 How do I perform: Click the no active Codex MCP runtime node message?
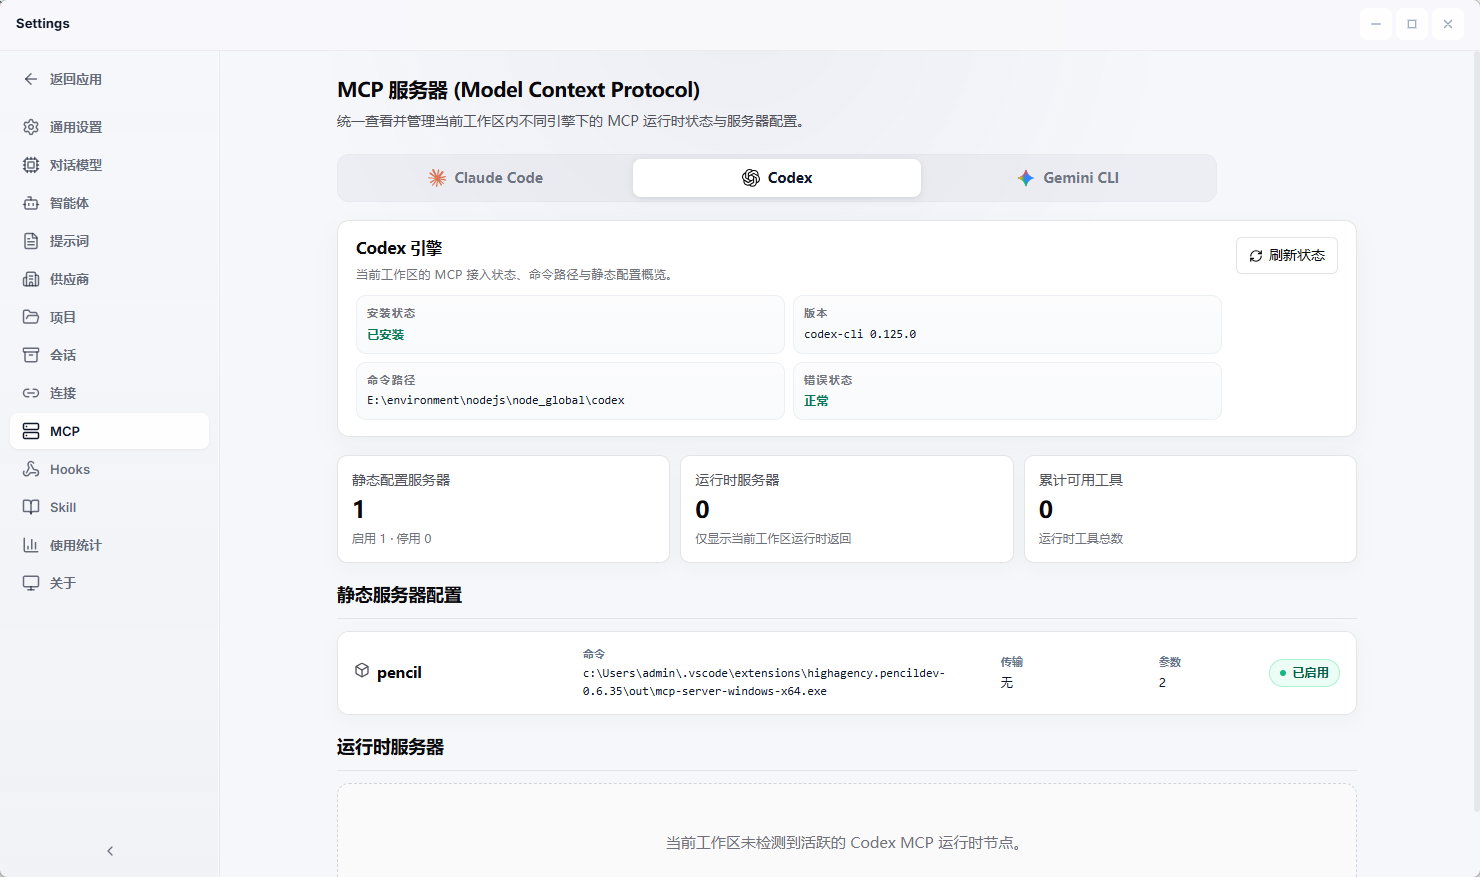tap(846, 843)
